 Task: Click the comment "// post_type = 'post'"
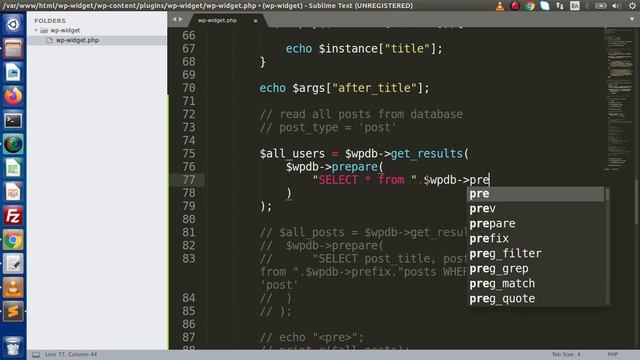[x=328, y=127]
